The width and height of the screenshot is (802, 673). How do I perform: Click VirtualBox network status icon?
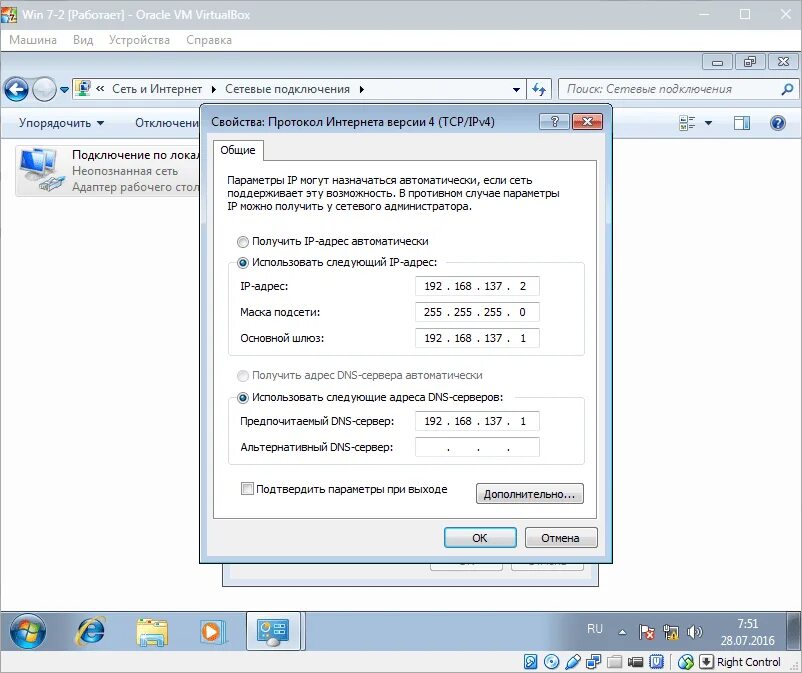(x=593, y=662)
